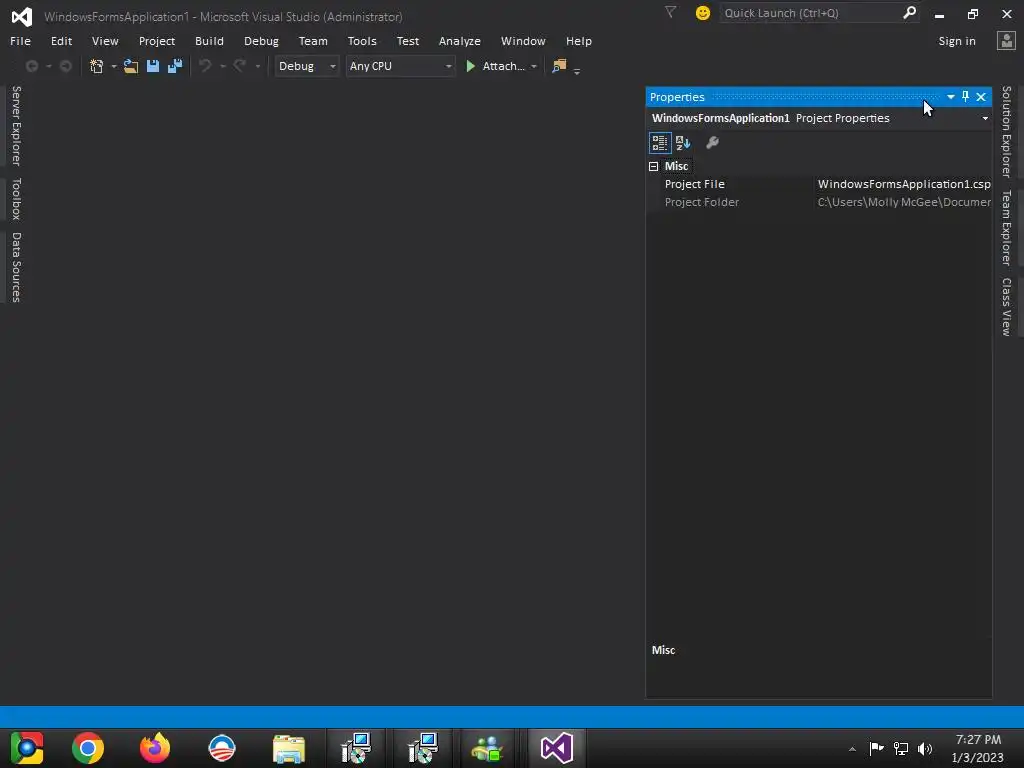
Task: Click the Undo arrow icon
Action: click(x=205, y=66)
